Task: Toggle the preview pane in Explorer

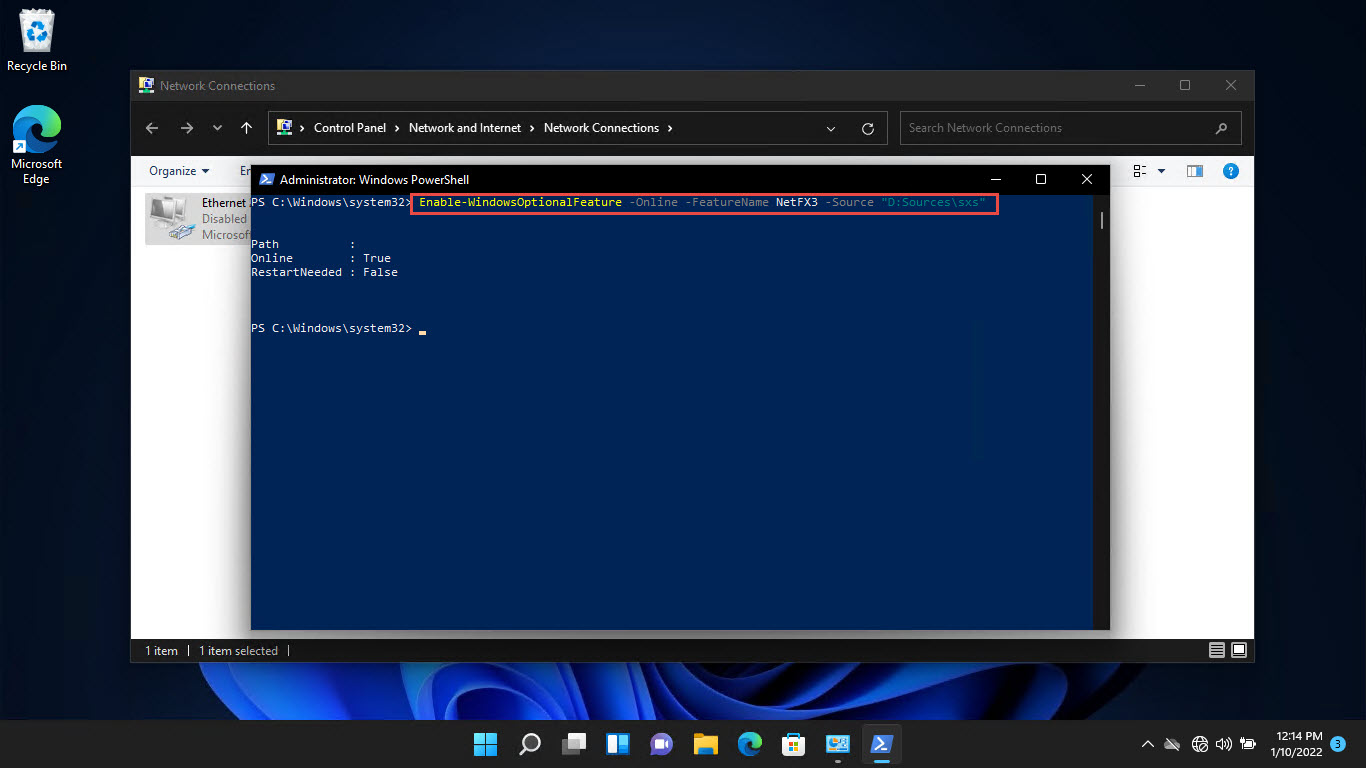Action: 1194,171
